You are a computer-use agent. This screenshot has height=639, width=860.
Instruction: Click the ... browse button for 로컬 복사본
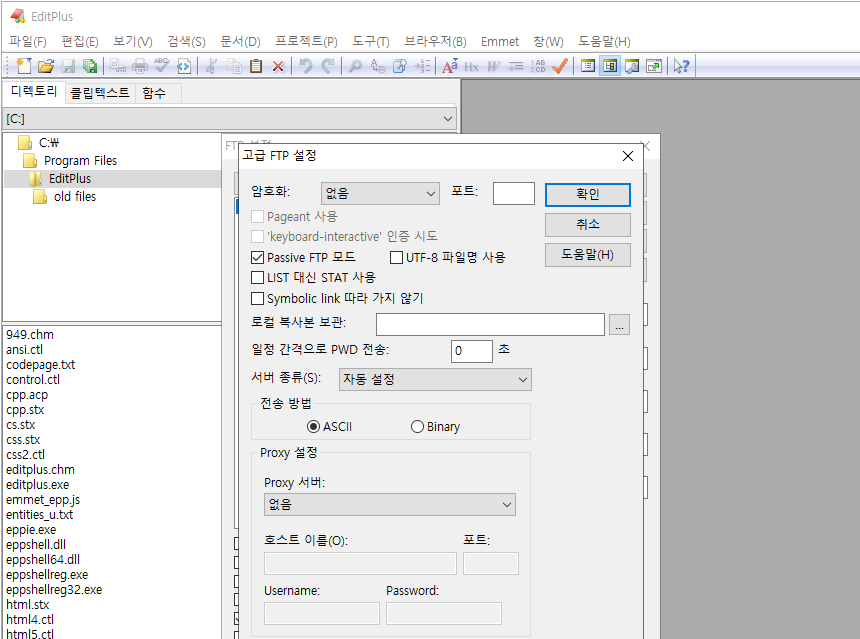619,325
